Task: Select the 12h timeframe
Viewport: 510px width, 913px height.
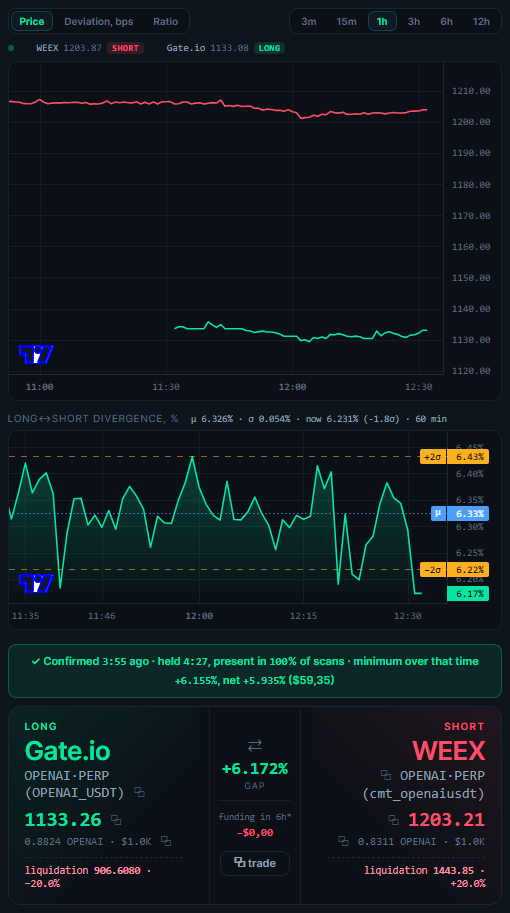Action: point(481,22)
